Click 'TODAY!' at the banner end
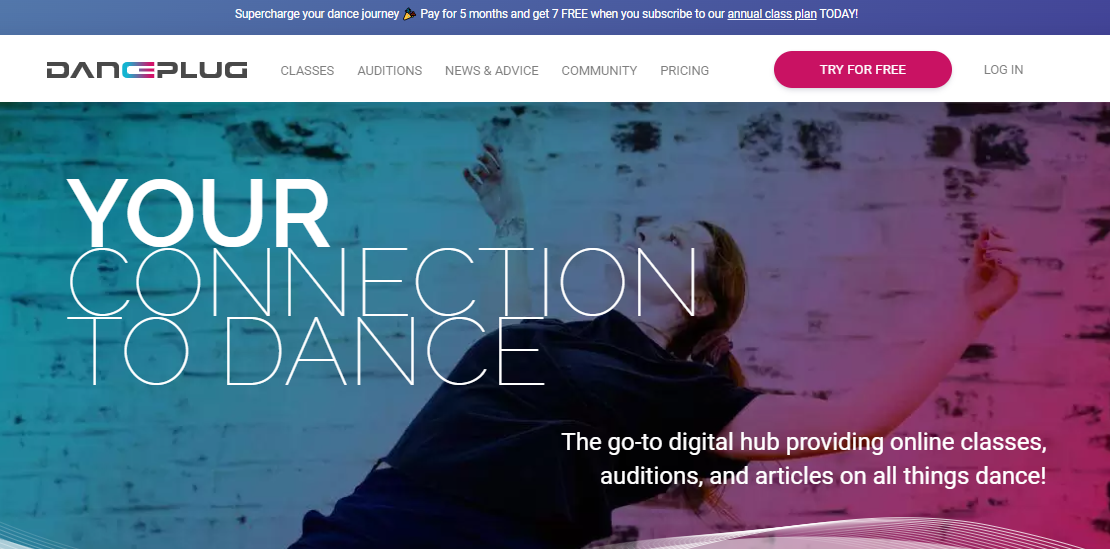The image size is (1110, 549). [839, 14]
